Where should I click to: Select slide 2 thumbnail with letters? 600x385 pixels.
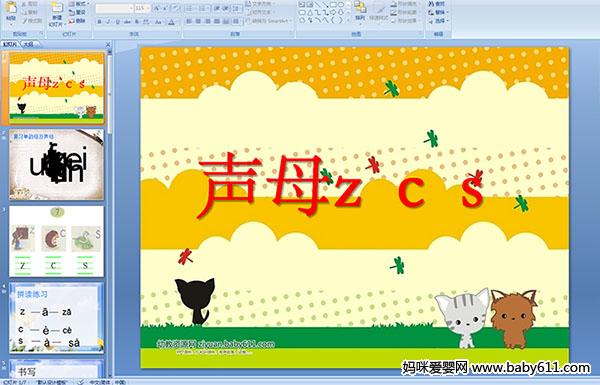(57, 165)
